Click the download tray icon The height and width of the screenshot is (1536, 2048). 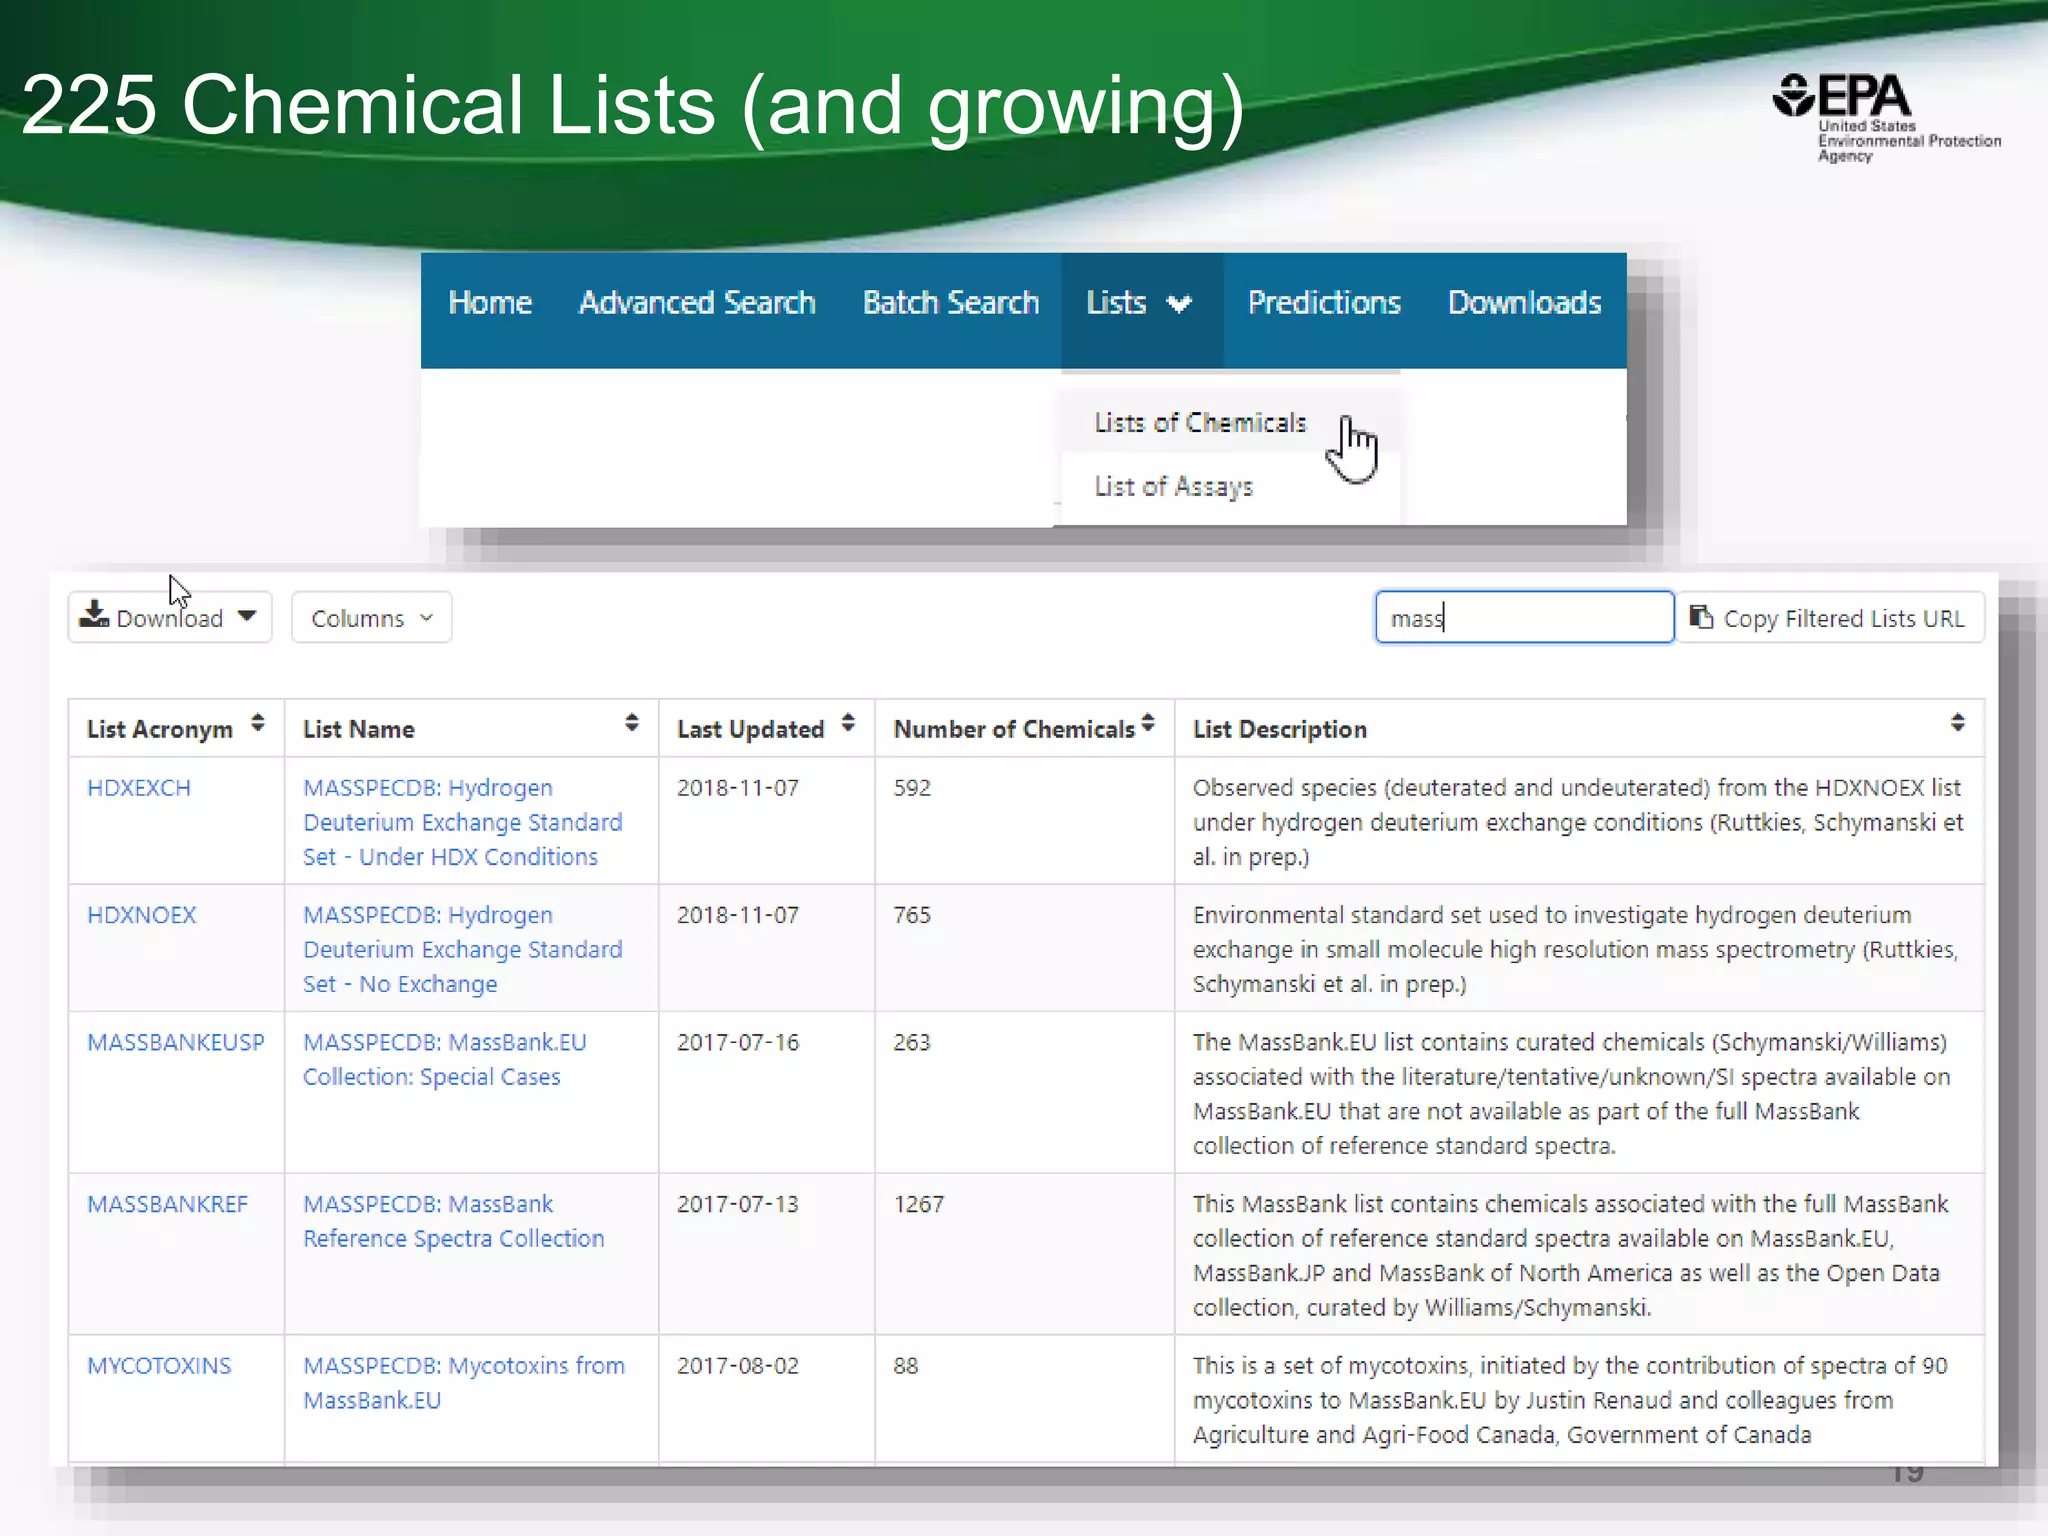tap(94, 614)
